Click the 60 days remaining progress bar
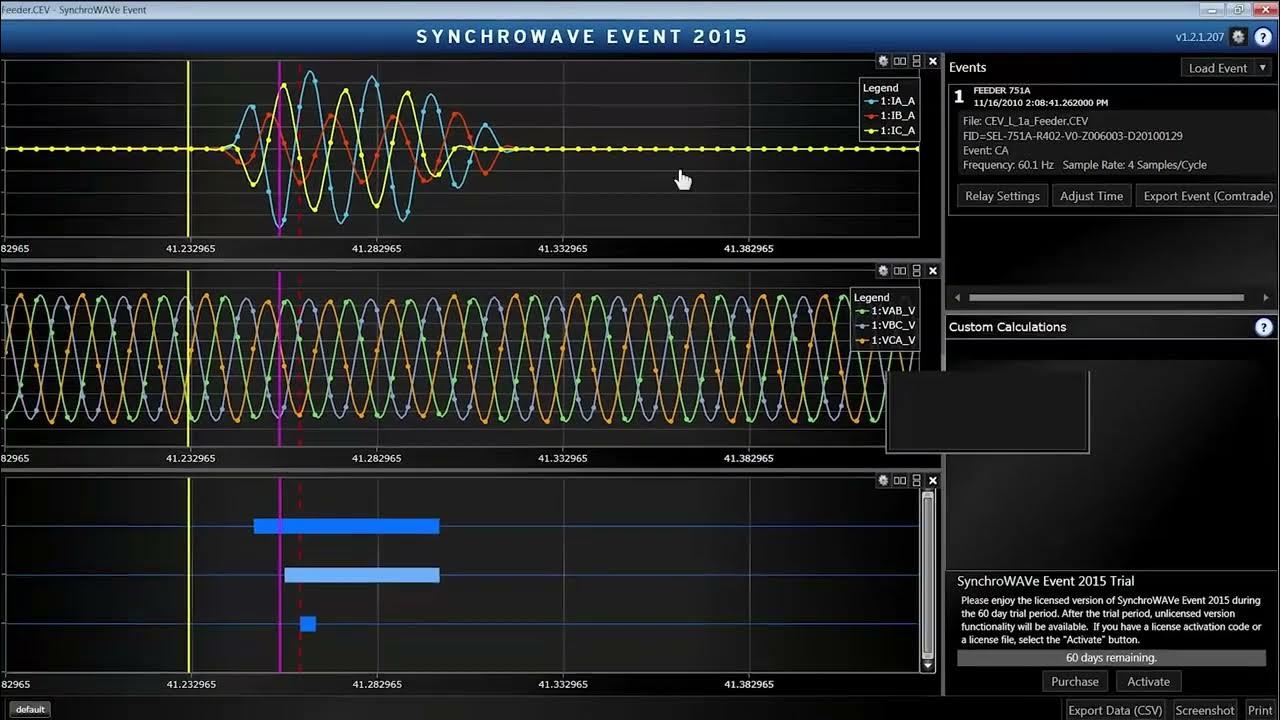Viewport: 1280px width, 720px height. [x=1111, y=658]
